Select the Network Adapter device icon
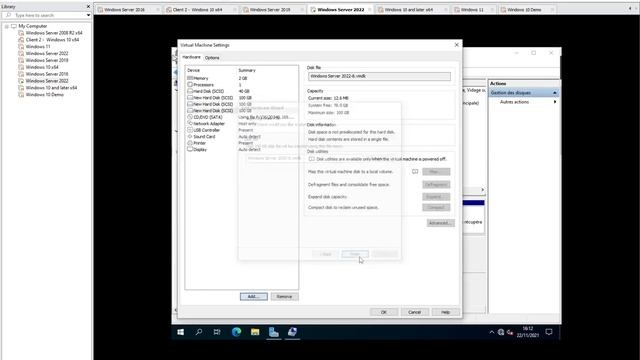 coord(190,123)
